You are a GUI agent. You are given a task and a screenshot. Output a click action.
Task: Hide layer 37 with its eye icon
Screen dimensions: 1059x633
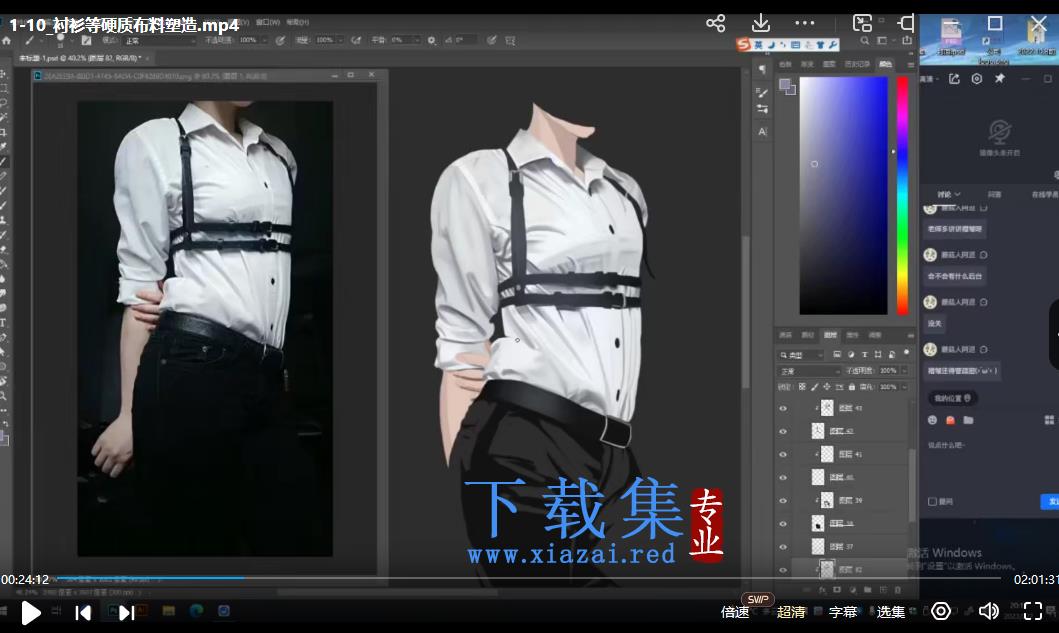click(x=783, y=547)
